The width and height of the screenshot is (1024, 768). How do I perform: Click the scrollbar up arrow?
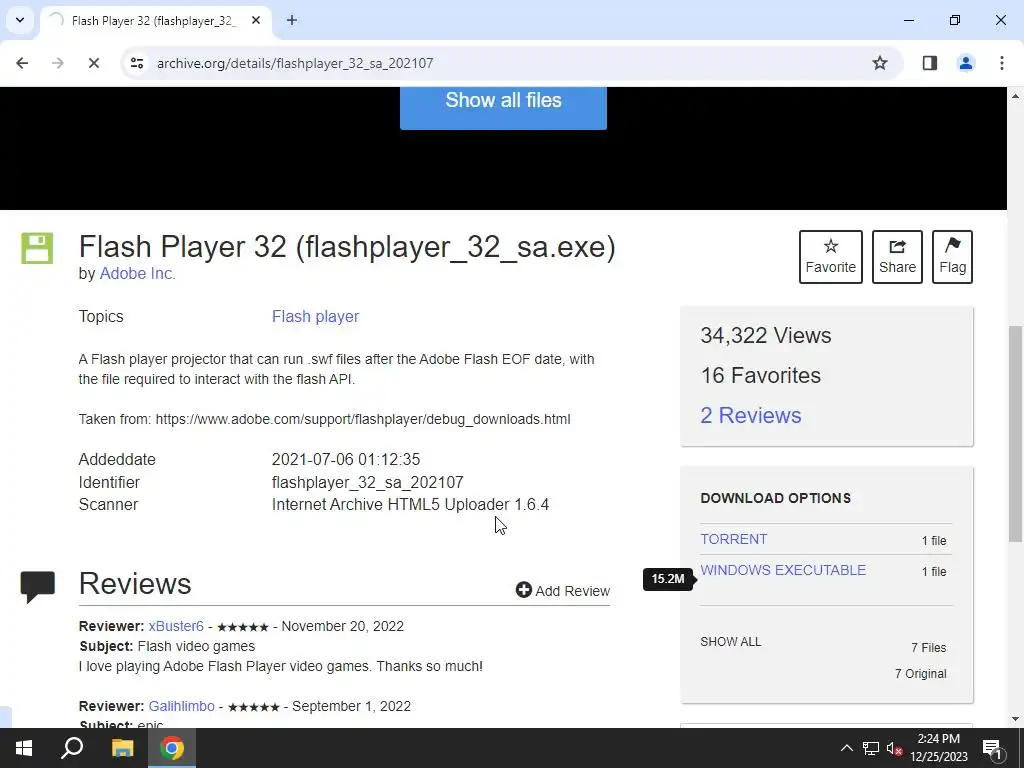(1015, 96)
